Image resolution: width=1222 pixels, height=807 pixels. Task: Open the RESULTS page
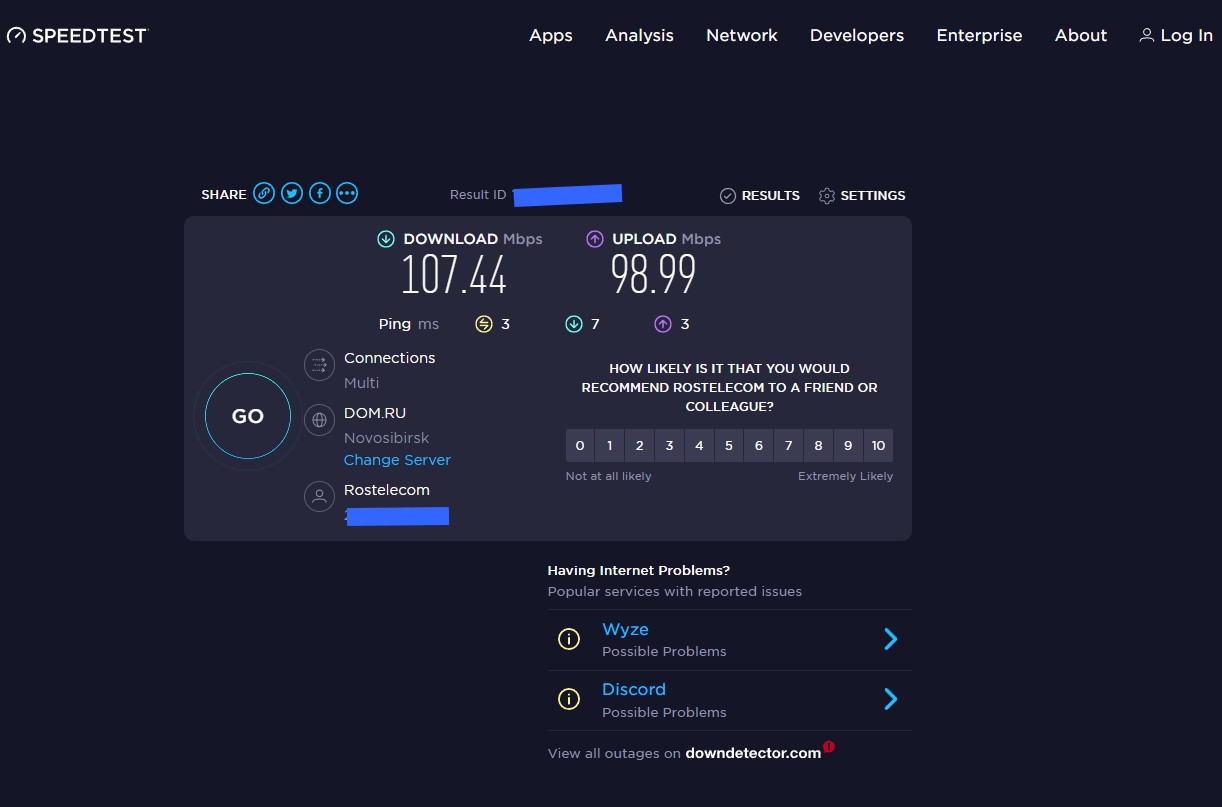[x=771, y=196]
